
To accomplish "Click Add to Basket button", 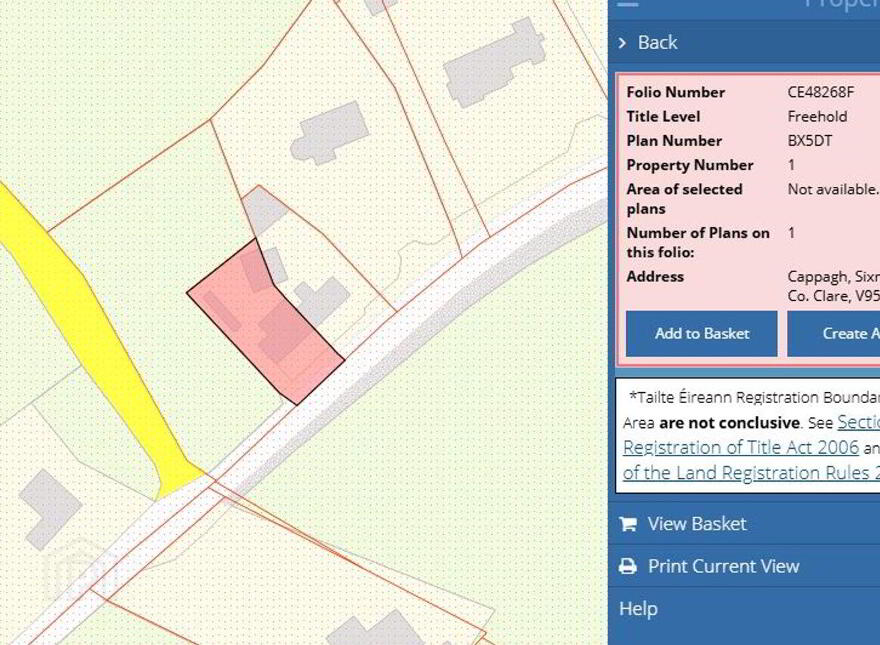I will click(x=702, y=333).
